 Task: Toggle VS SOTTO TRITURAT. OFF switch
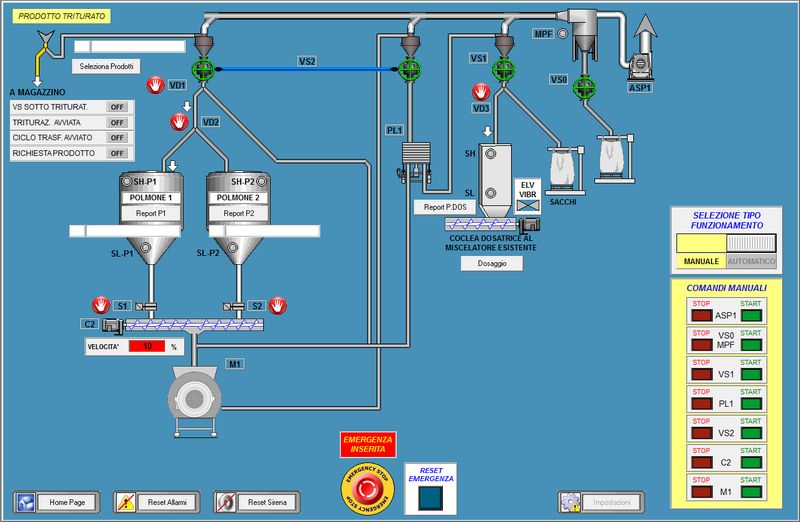coord(117,107)
